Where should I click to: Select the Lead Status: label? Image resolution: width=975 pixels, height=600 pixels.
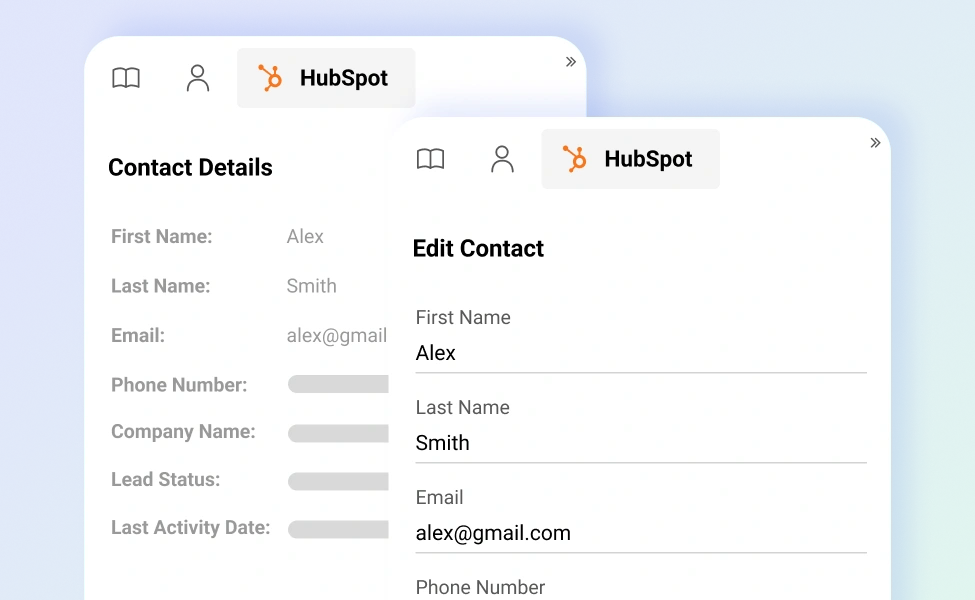pos(165,479)
